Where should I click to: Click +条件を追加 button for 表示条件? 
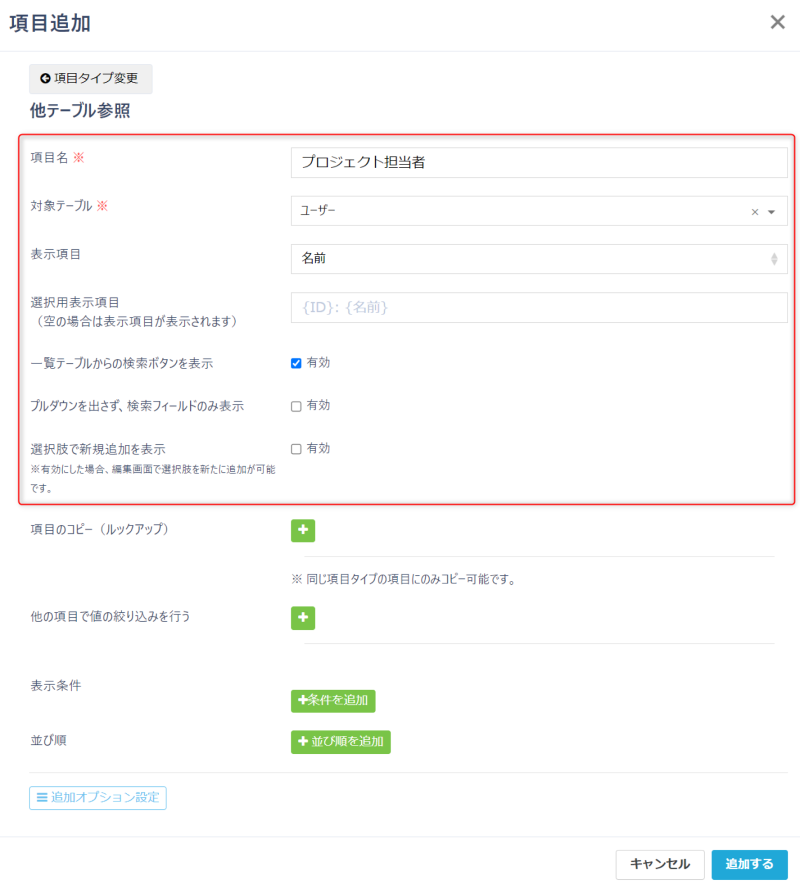click(x=333, y=701)
